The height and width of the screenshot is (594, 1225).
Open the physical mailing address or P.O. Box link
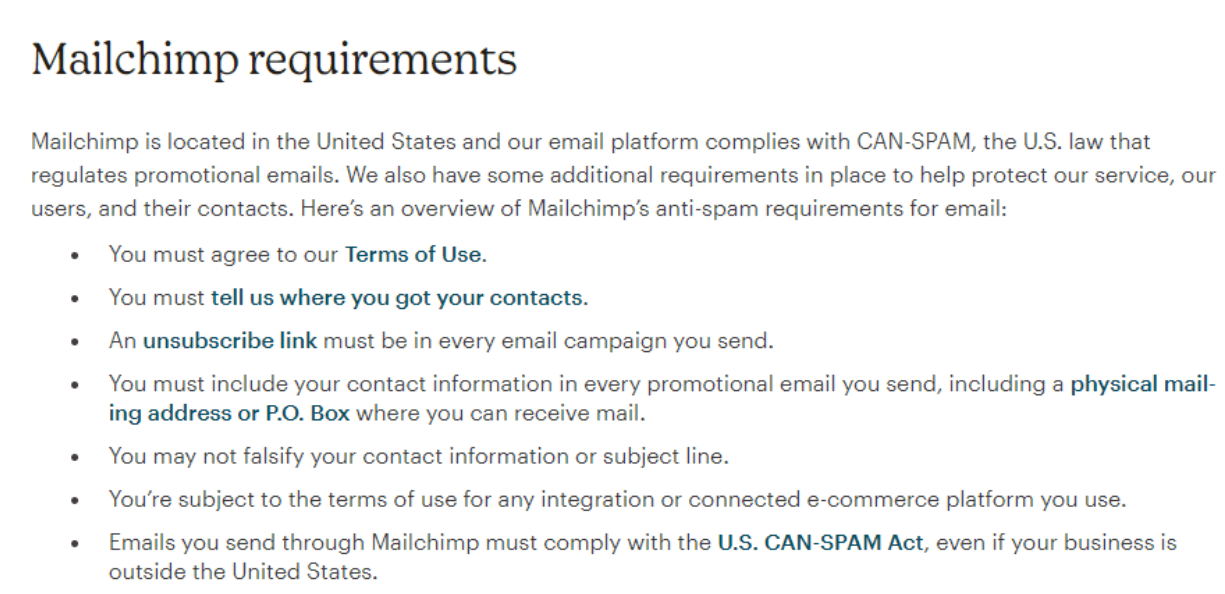pos(1143,384)
